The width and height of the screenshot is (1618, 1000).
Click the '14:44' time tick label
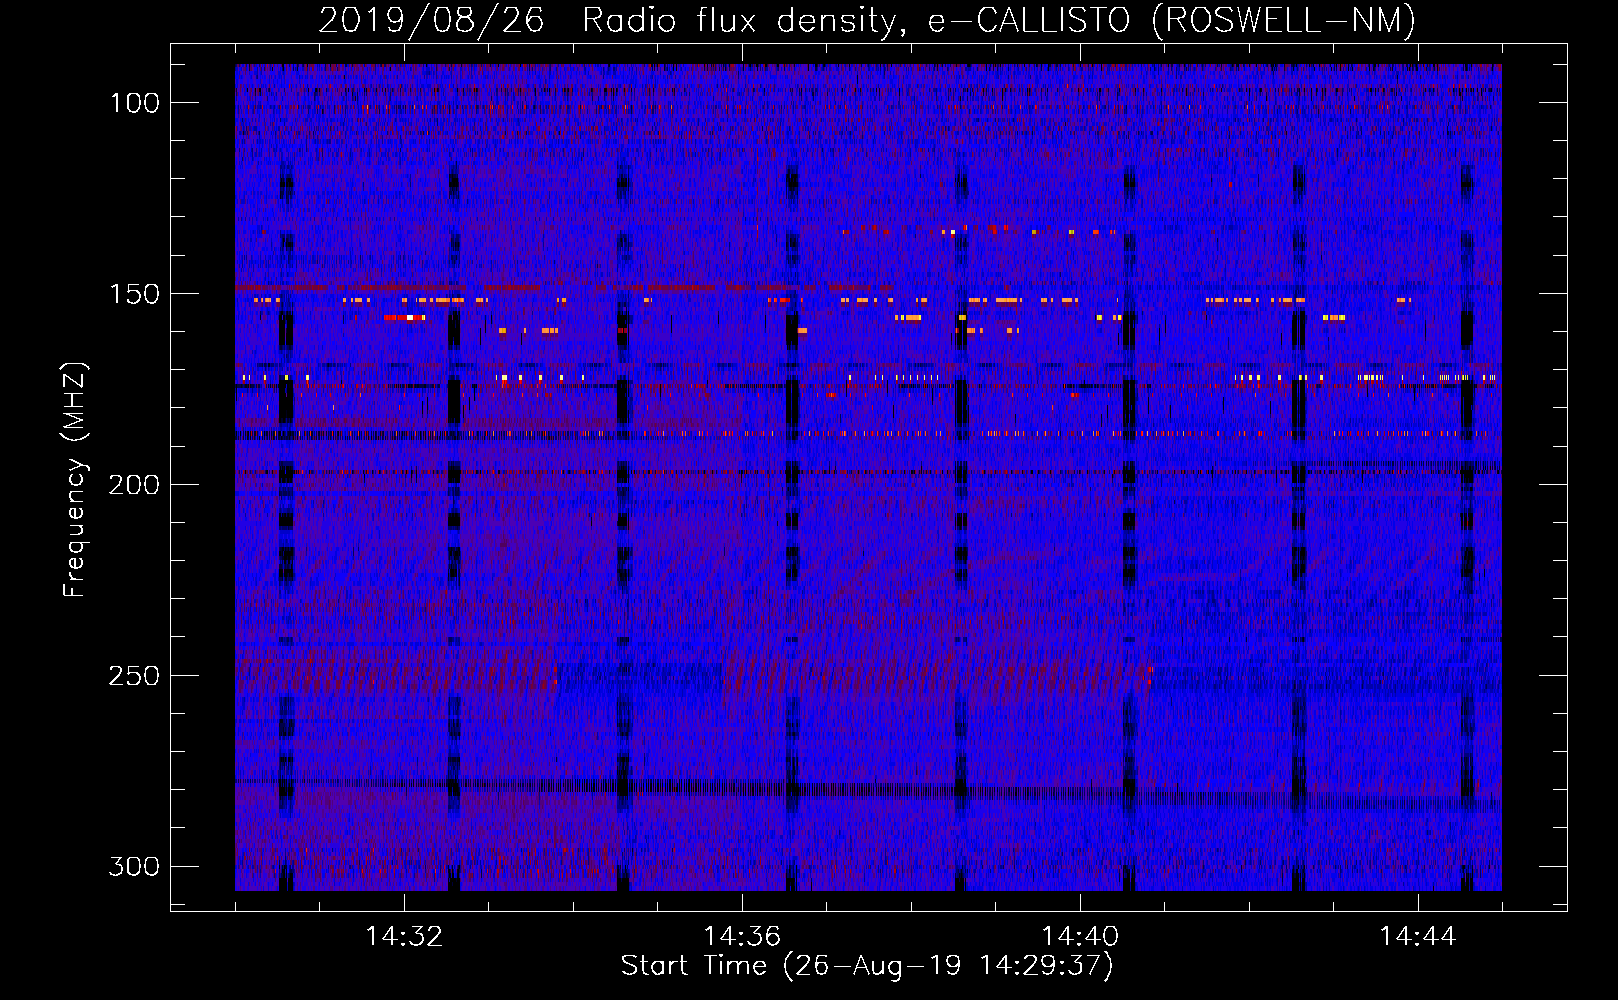click(x=1418, y=937)
